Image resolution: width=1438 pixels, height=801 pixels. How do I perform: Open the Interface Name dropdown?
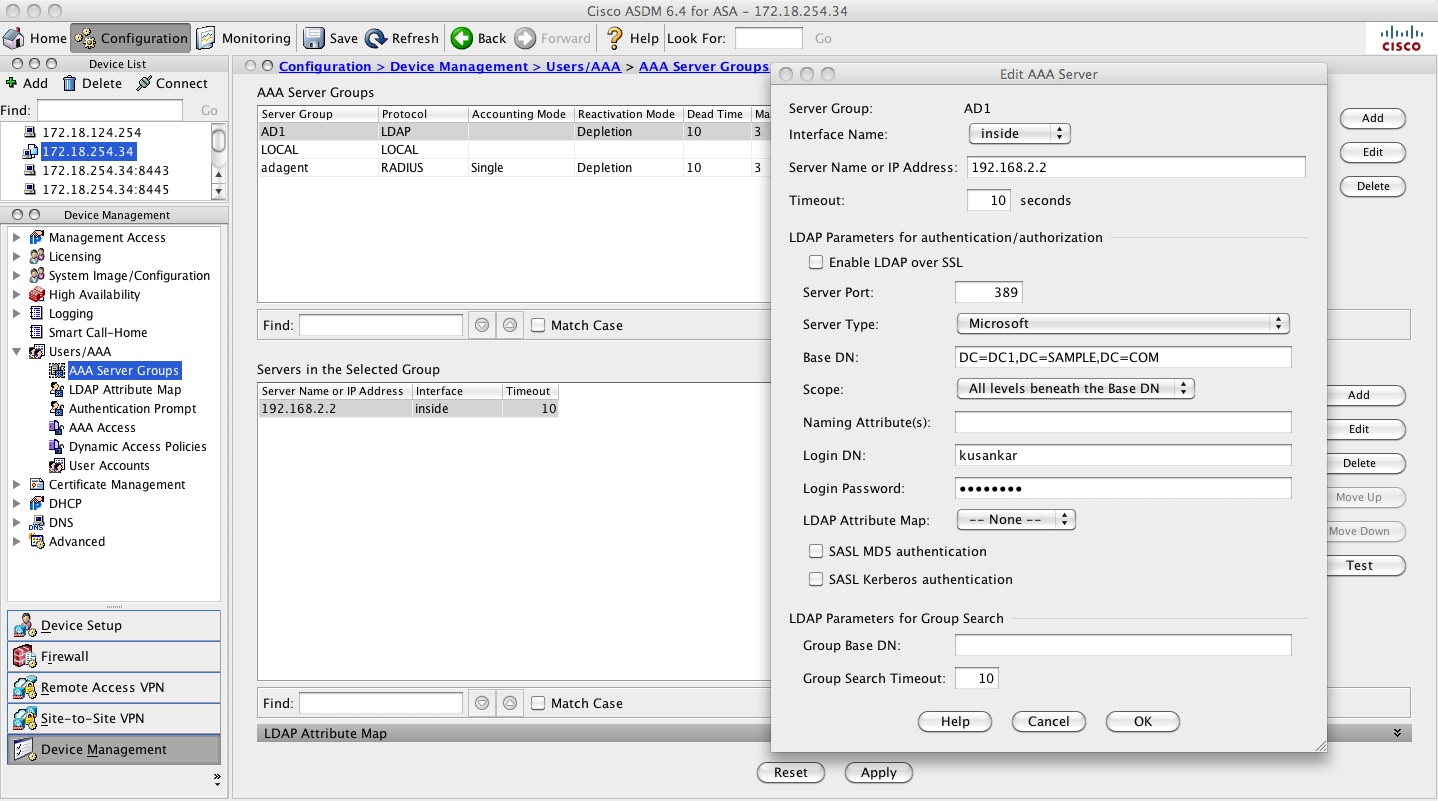click(x=1019, y=133)
